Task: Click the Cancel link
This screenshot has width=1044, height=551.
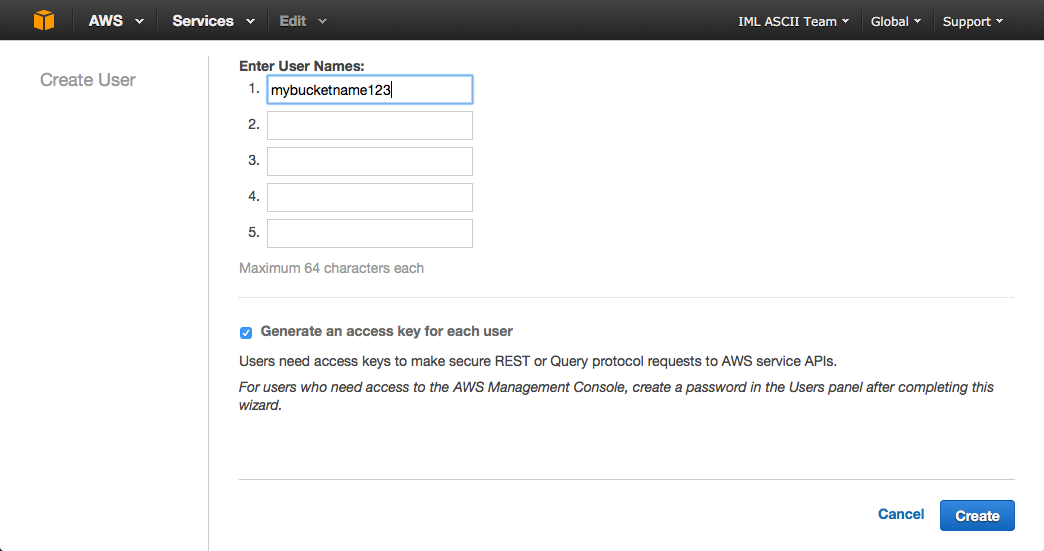Action: coord(901,514)
